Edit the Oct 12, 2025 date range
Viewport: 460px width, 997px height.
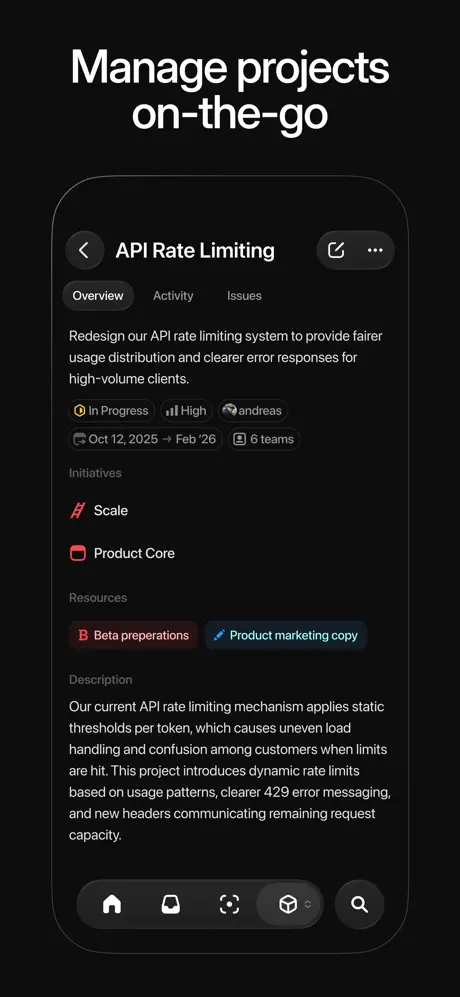[145, 439]
